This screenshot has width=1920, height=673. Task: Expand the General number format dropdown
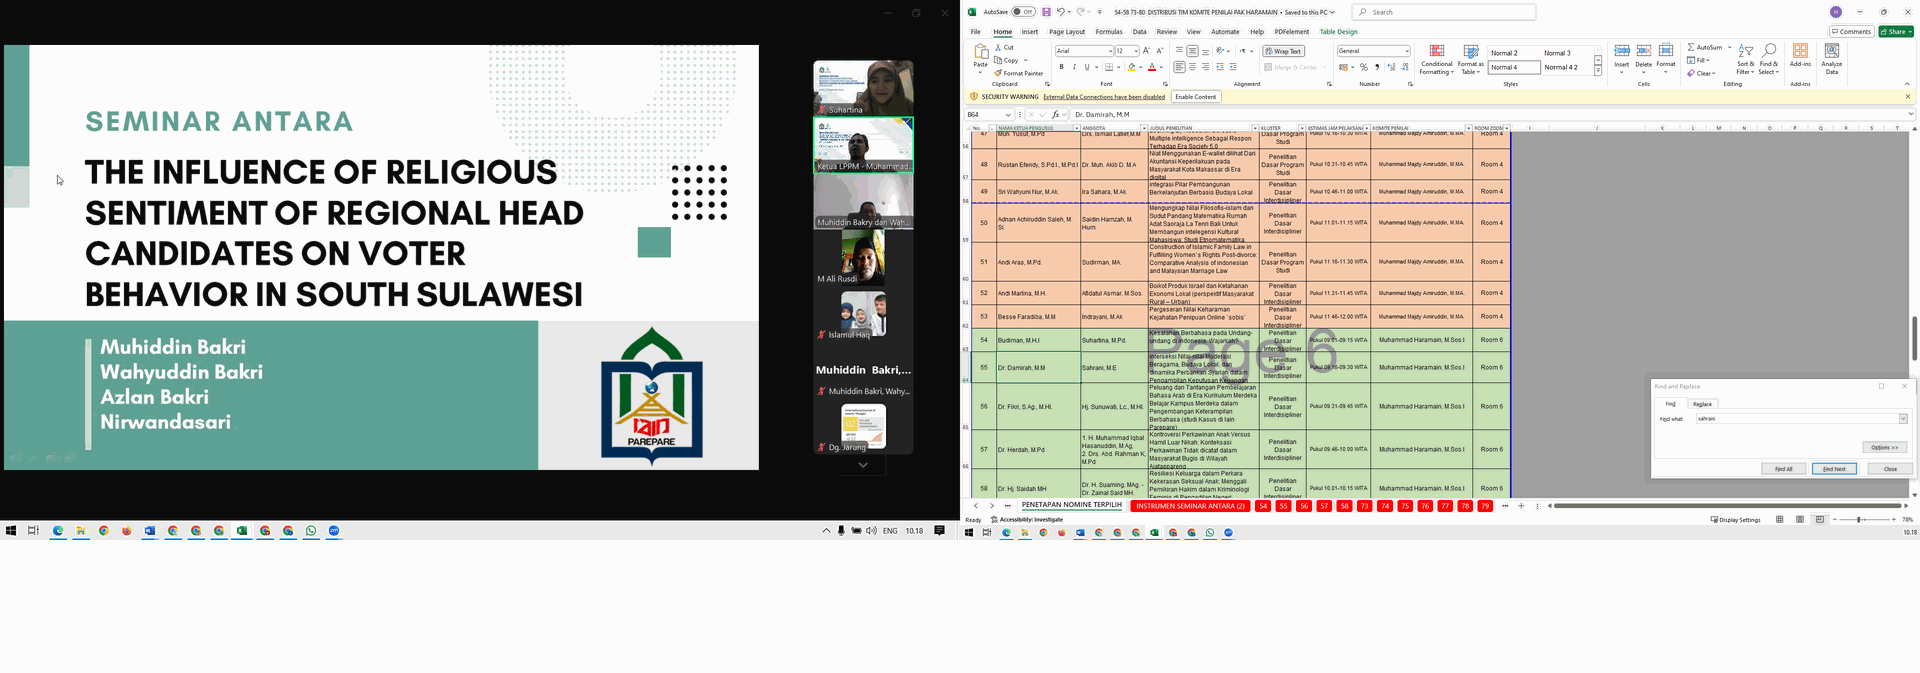[1406, 51]
